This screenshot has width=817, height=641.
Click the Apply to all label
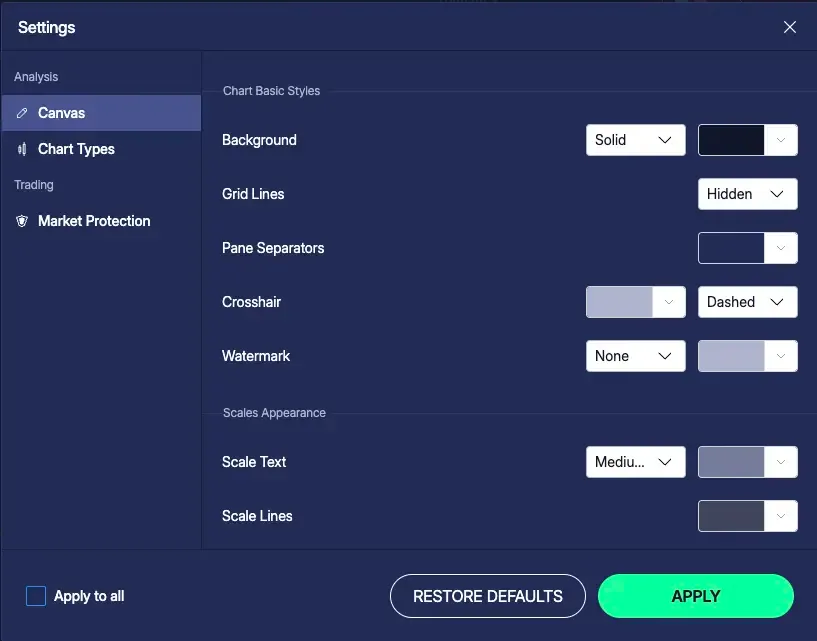[x=89, y=596]
